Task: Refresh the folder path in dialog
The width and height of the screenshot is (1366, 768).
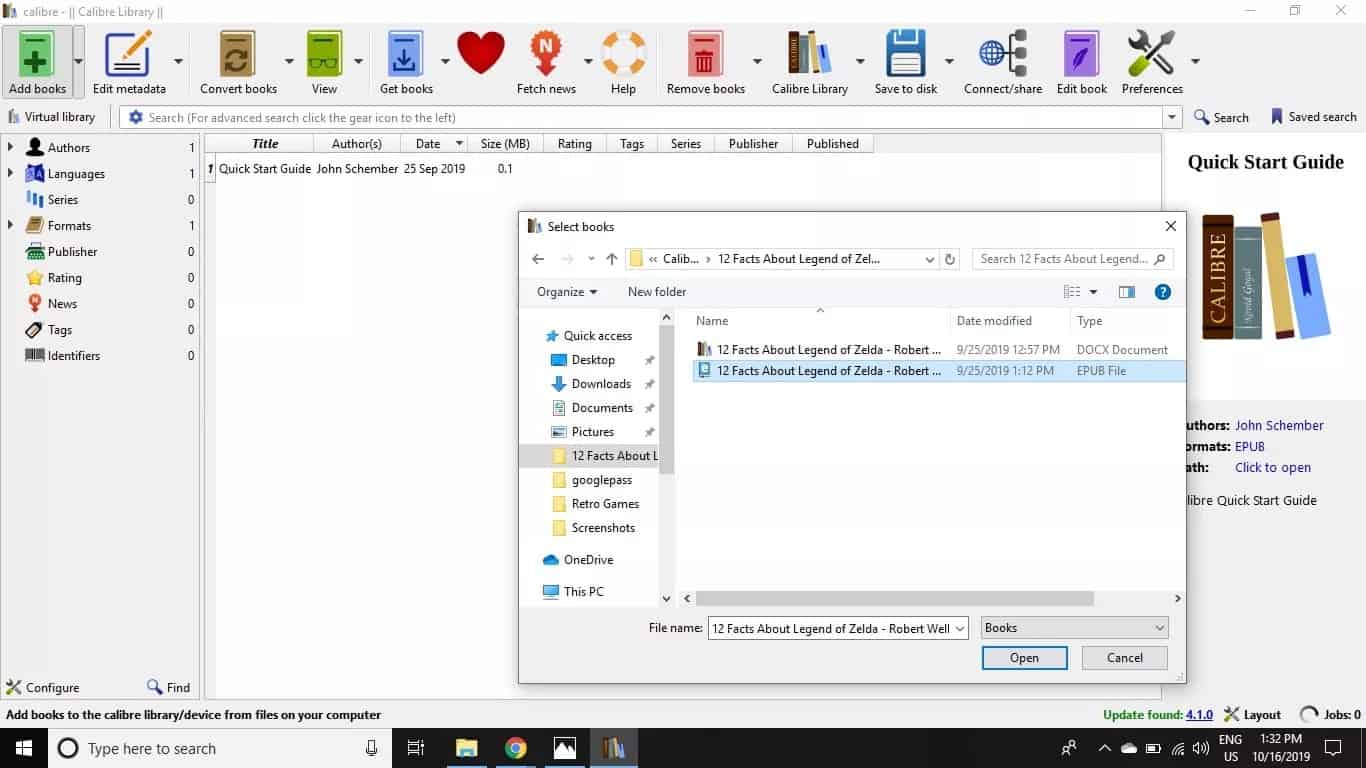Action: [x=950, y=259]
